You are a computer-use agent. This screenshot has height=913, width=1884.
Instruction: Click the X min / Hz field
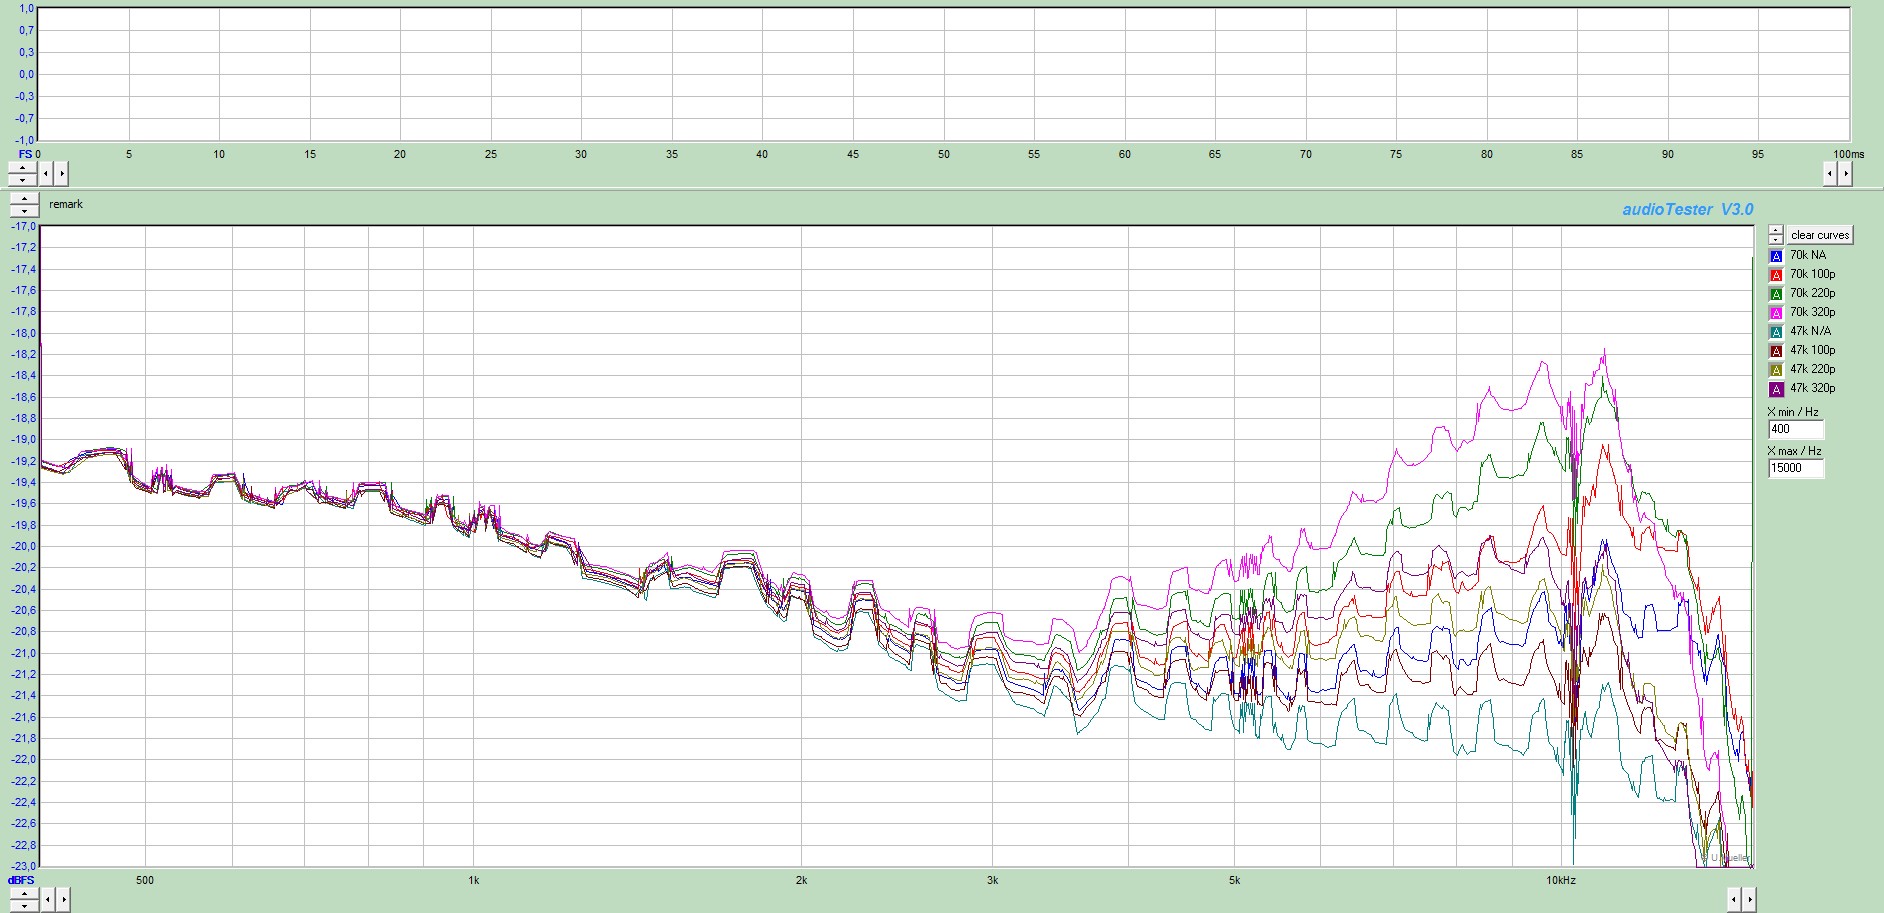1795,429
